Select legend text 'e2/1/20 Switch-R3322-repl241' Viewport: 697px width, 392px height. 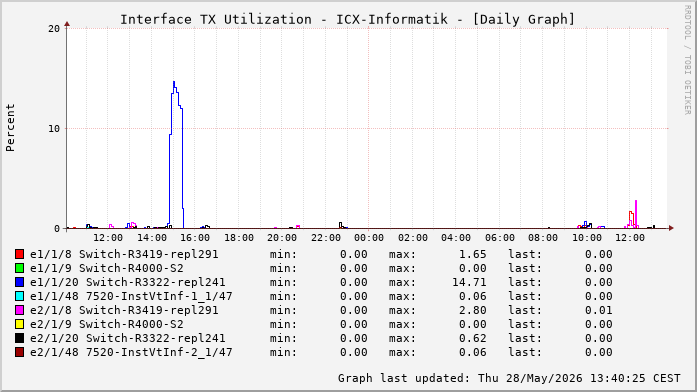[128, 338]
